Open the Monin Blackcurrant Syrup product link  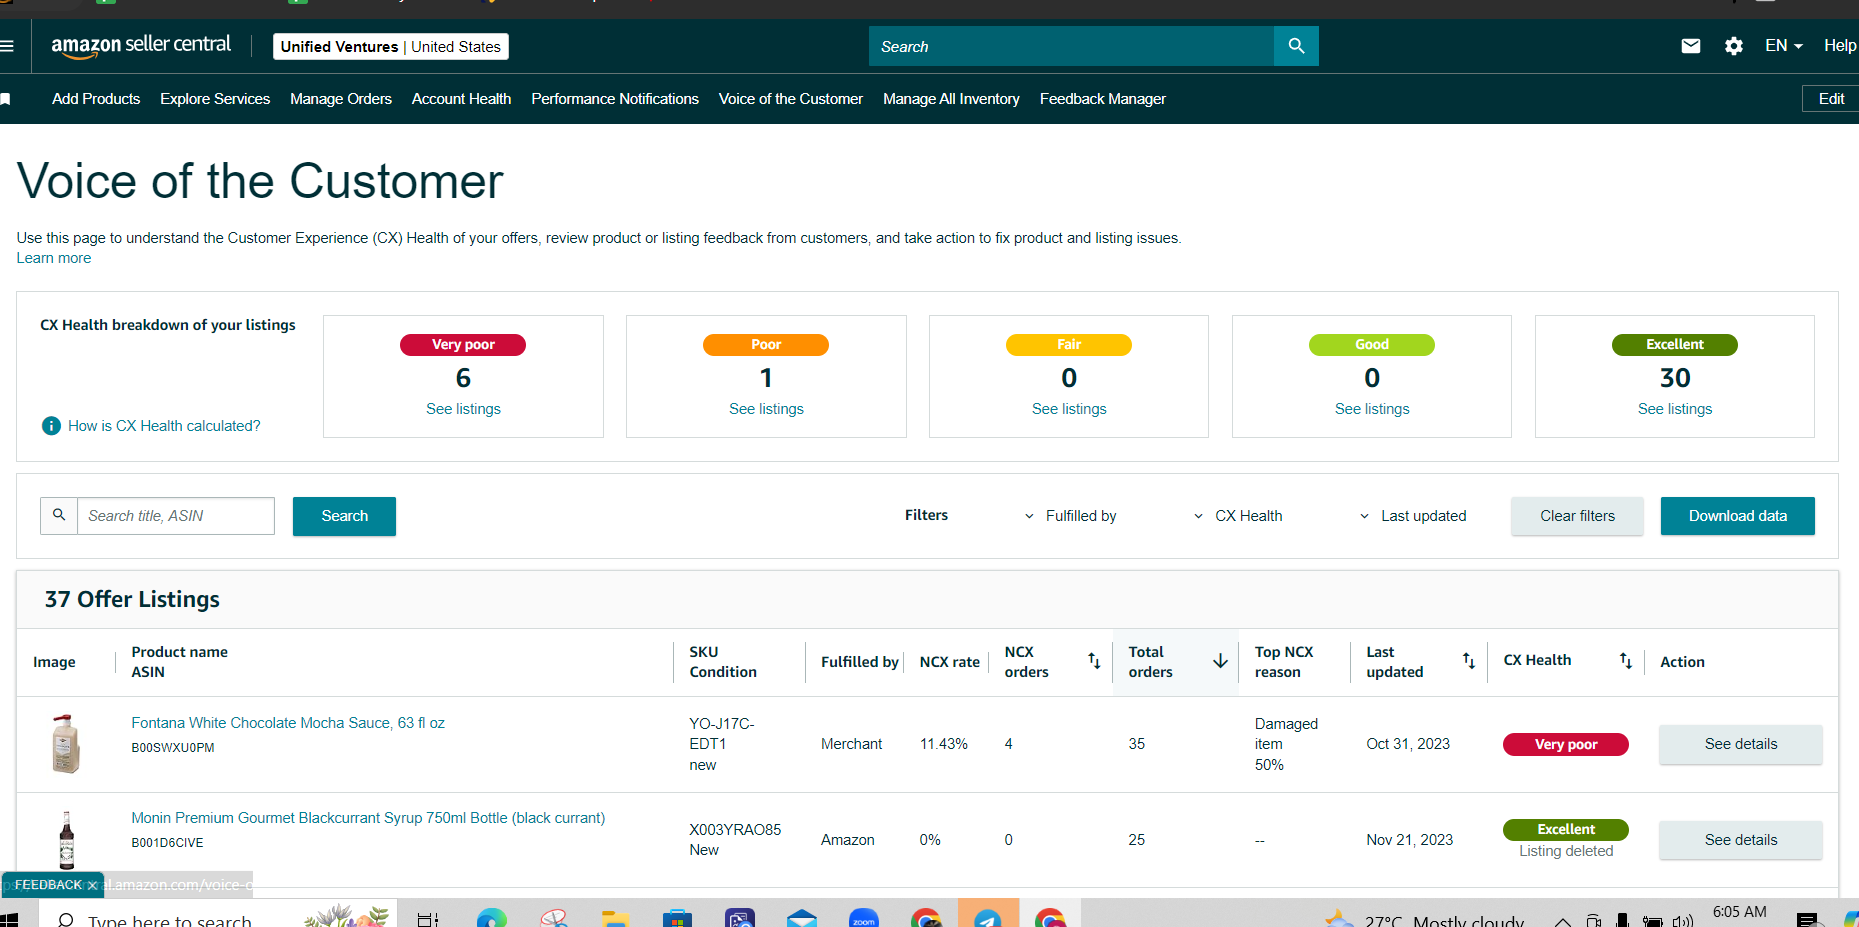click(368, 818)
